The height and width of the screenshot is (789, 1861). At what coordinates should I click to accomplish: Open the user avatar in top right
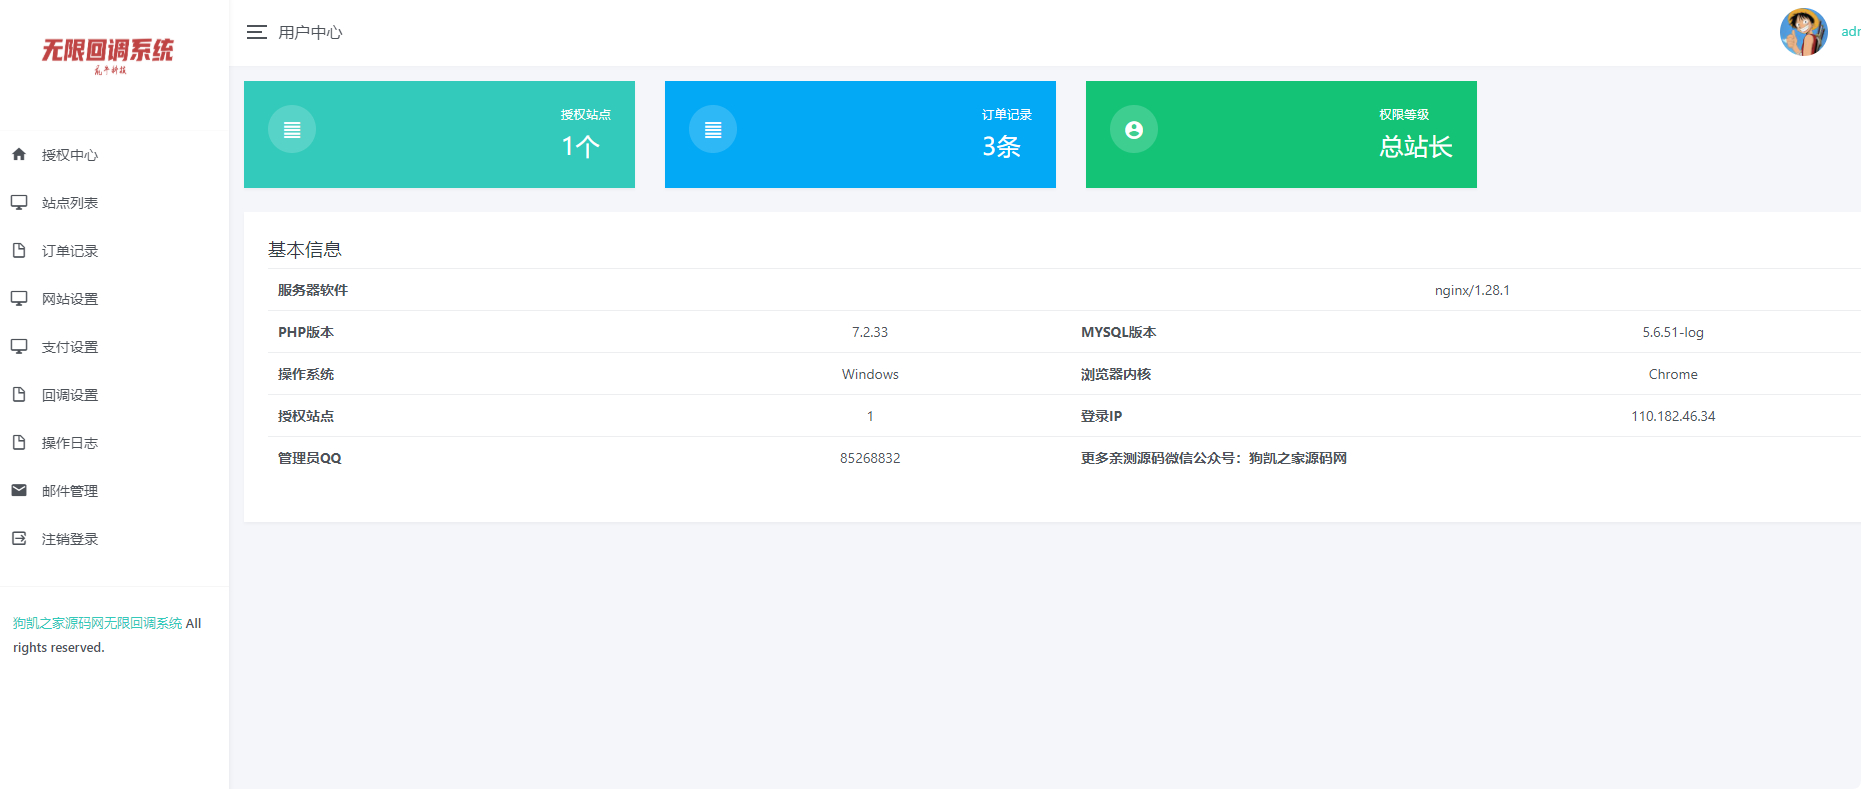pos(1804,32)
